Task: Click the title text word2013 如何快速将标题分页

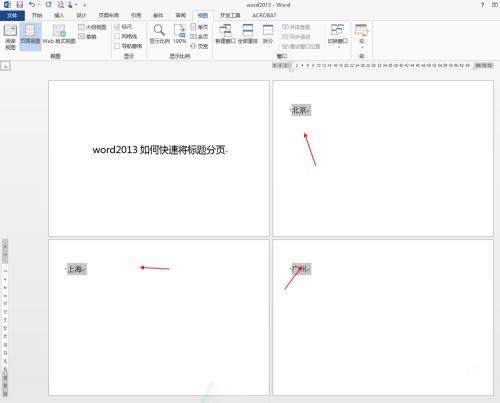Action: click(159, 150)
